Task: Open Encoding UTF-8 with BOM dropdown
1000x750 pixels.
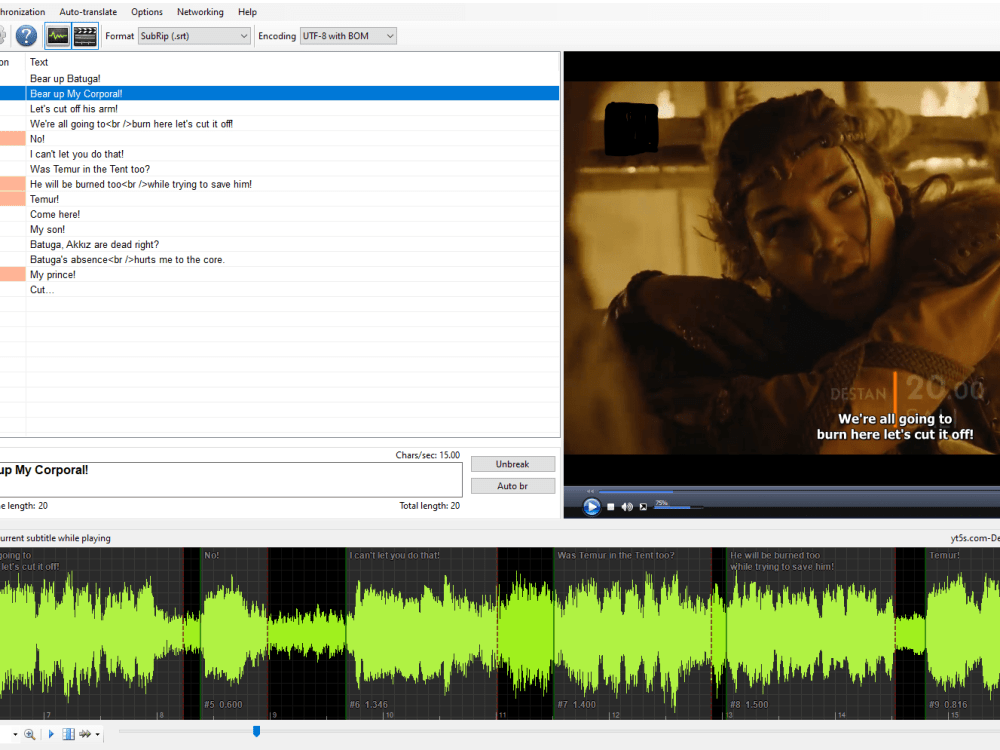Action: 348,36
